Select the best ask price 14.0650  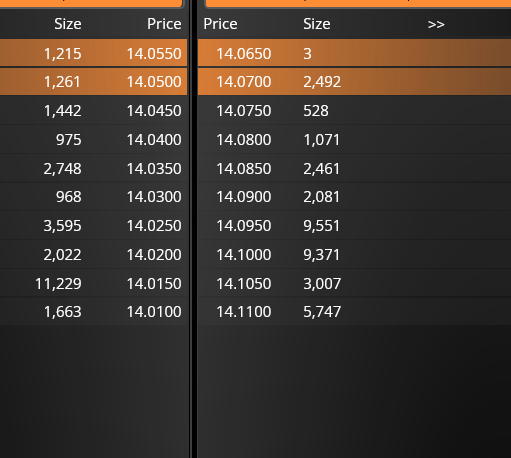(244, 54)
